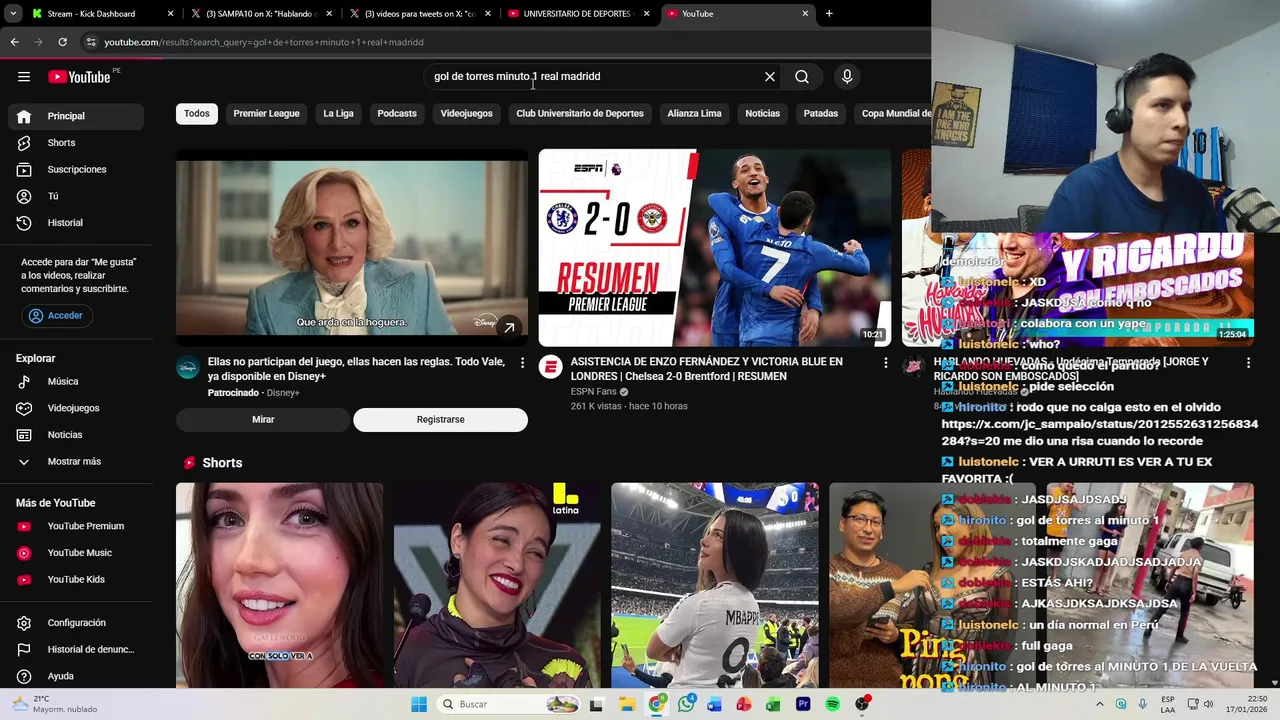
Task: Open Premiere Pro from the taskbar
Action: pos(803,704)
